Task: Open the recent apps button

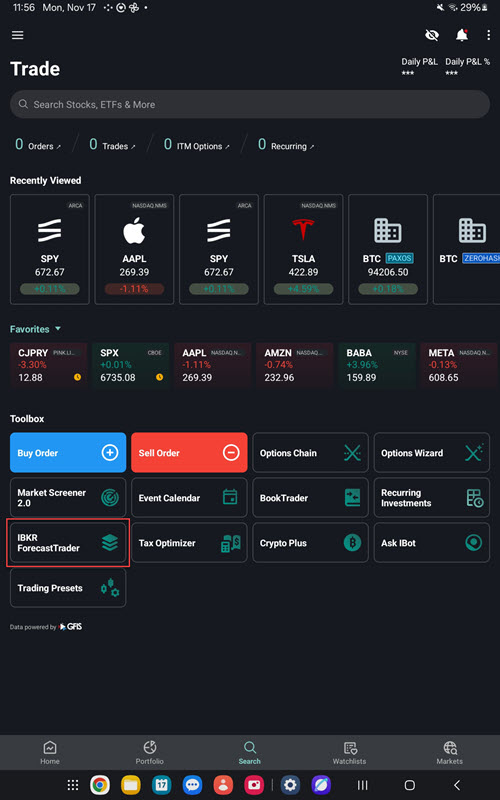Action: point(362,785)
